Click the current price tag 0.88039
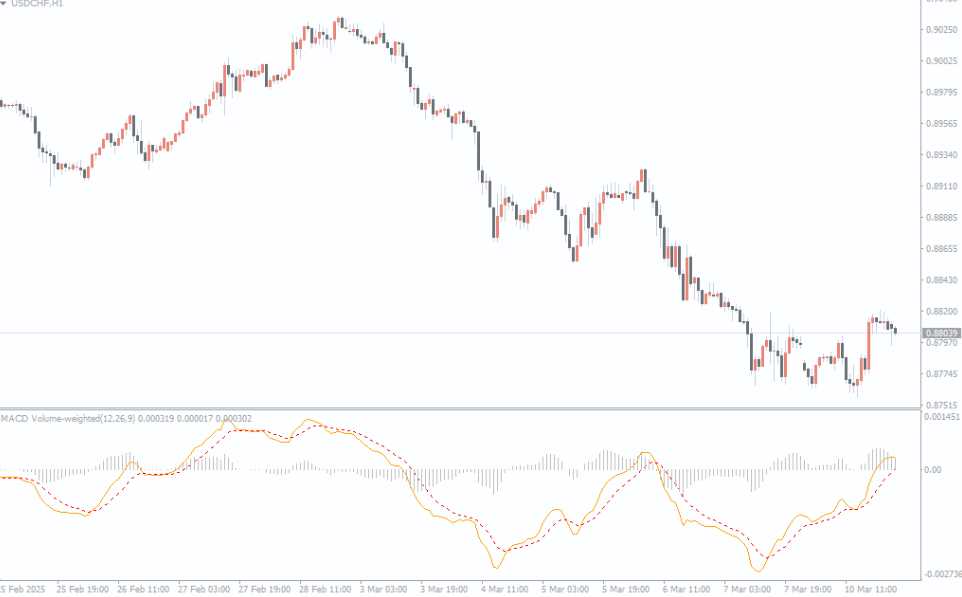This screenshot has height=597, width=962. [942, 333]
